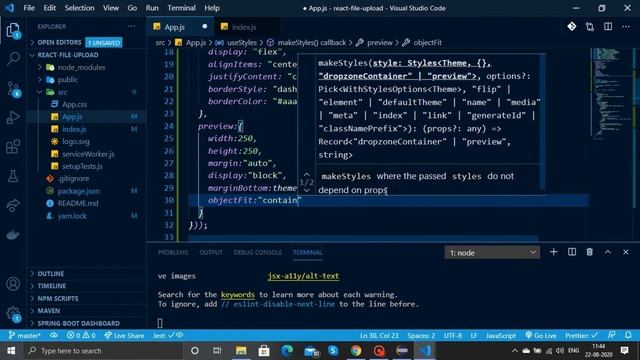This screenshot has width=640, height=360.
Task: Click Live Share in status bar
Action: 124,336
